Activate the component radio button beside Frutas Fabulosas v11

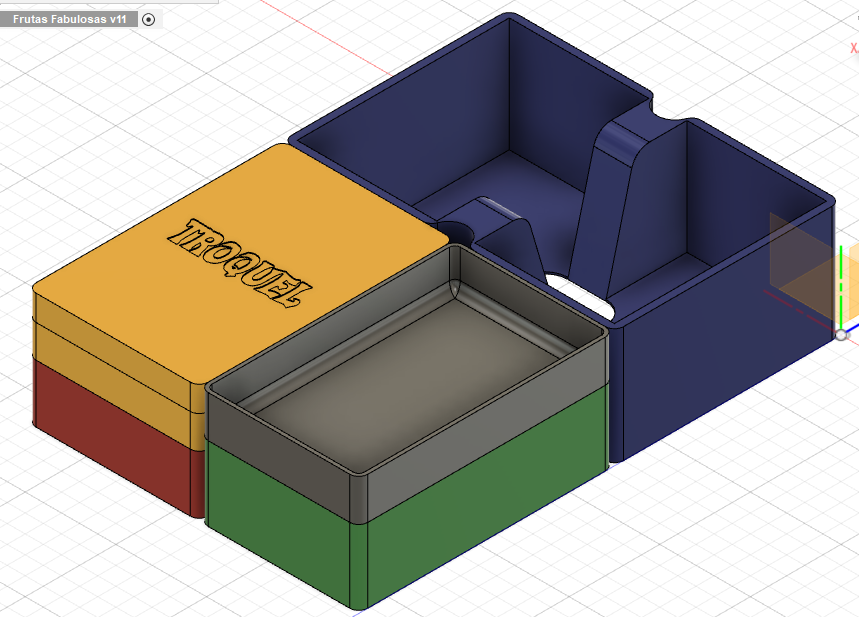[x=148, y=20]
